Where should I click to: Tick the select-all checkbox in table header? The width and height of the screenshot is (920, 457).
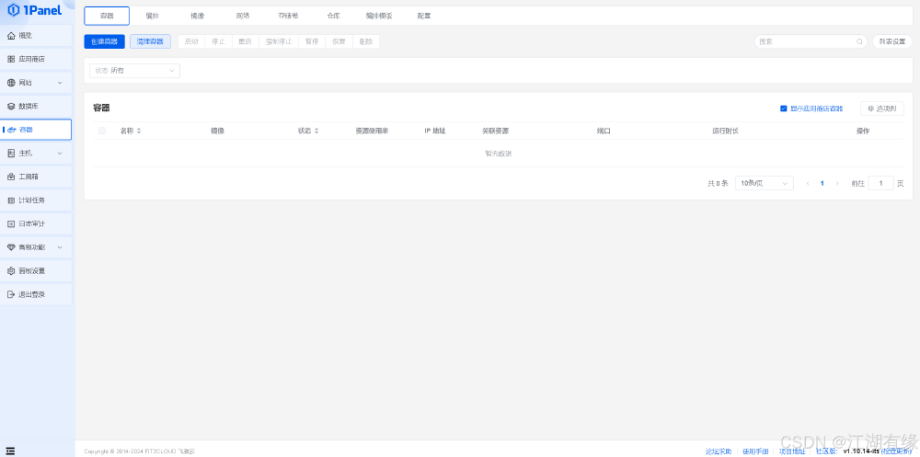(102, 131)
